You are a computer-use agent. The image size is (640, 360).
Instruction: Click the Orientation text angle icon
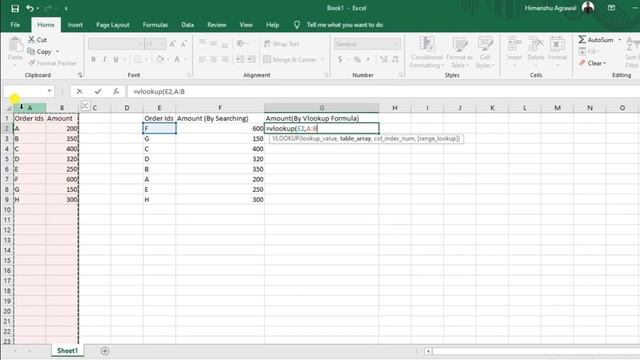click(240, 44)
